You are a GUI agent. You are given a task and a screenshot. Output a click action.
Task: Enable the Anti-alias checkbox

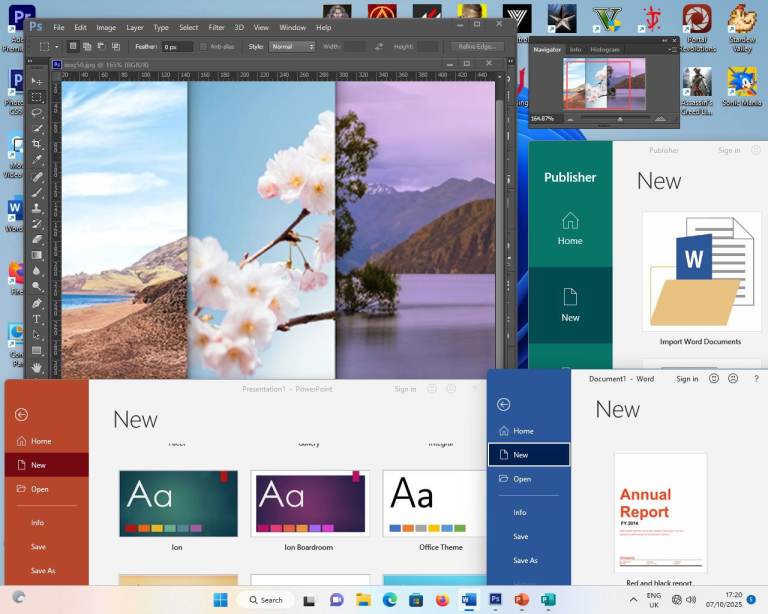[x=204, y=47]
